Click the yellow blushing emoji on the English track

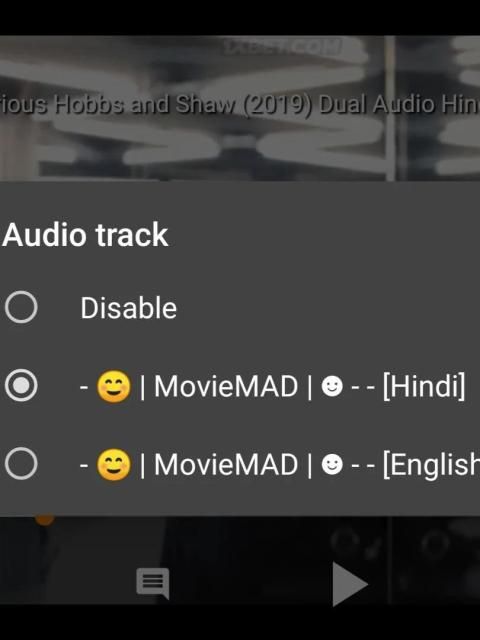click(x=114, y=465)
